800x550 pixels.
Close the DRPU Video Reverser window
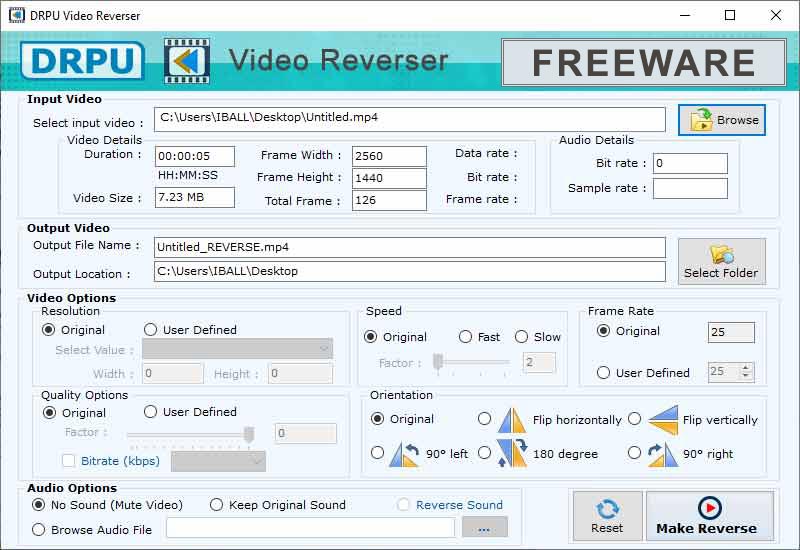pos(776,15)
